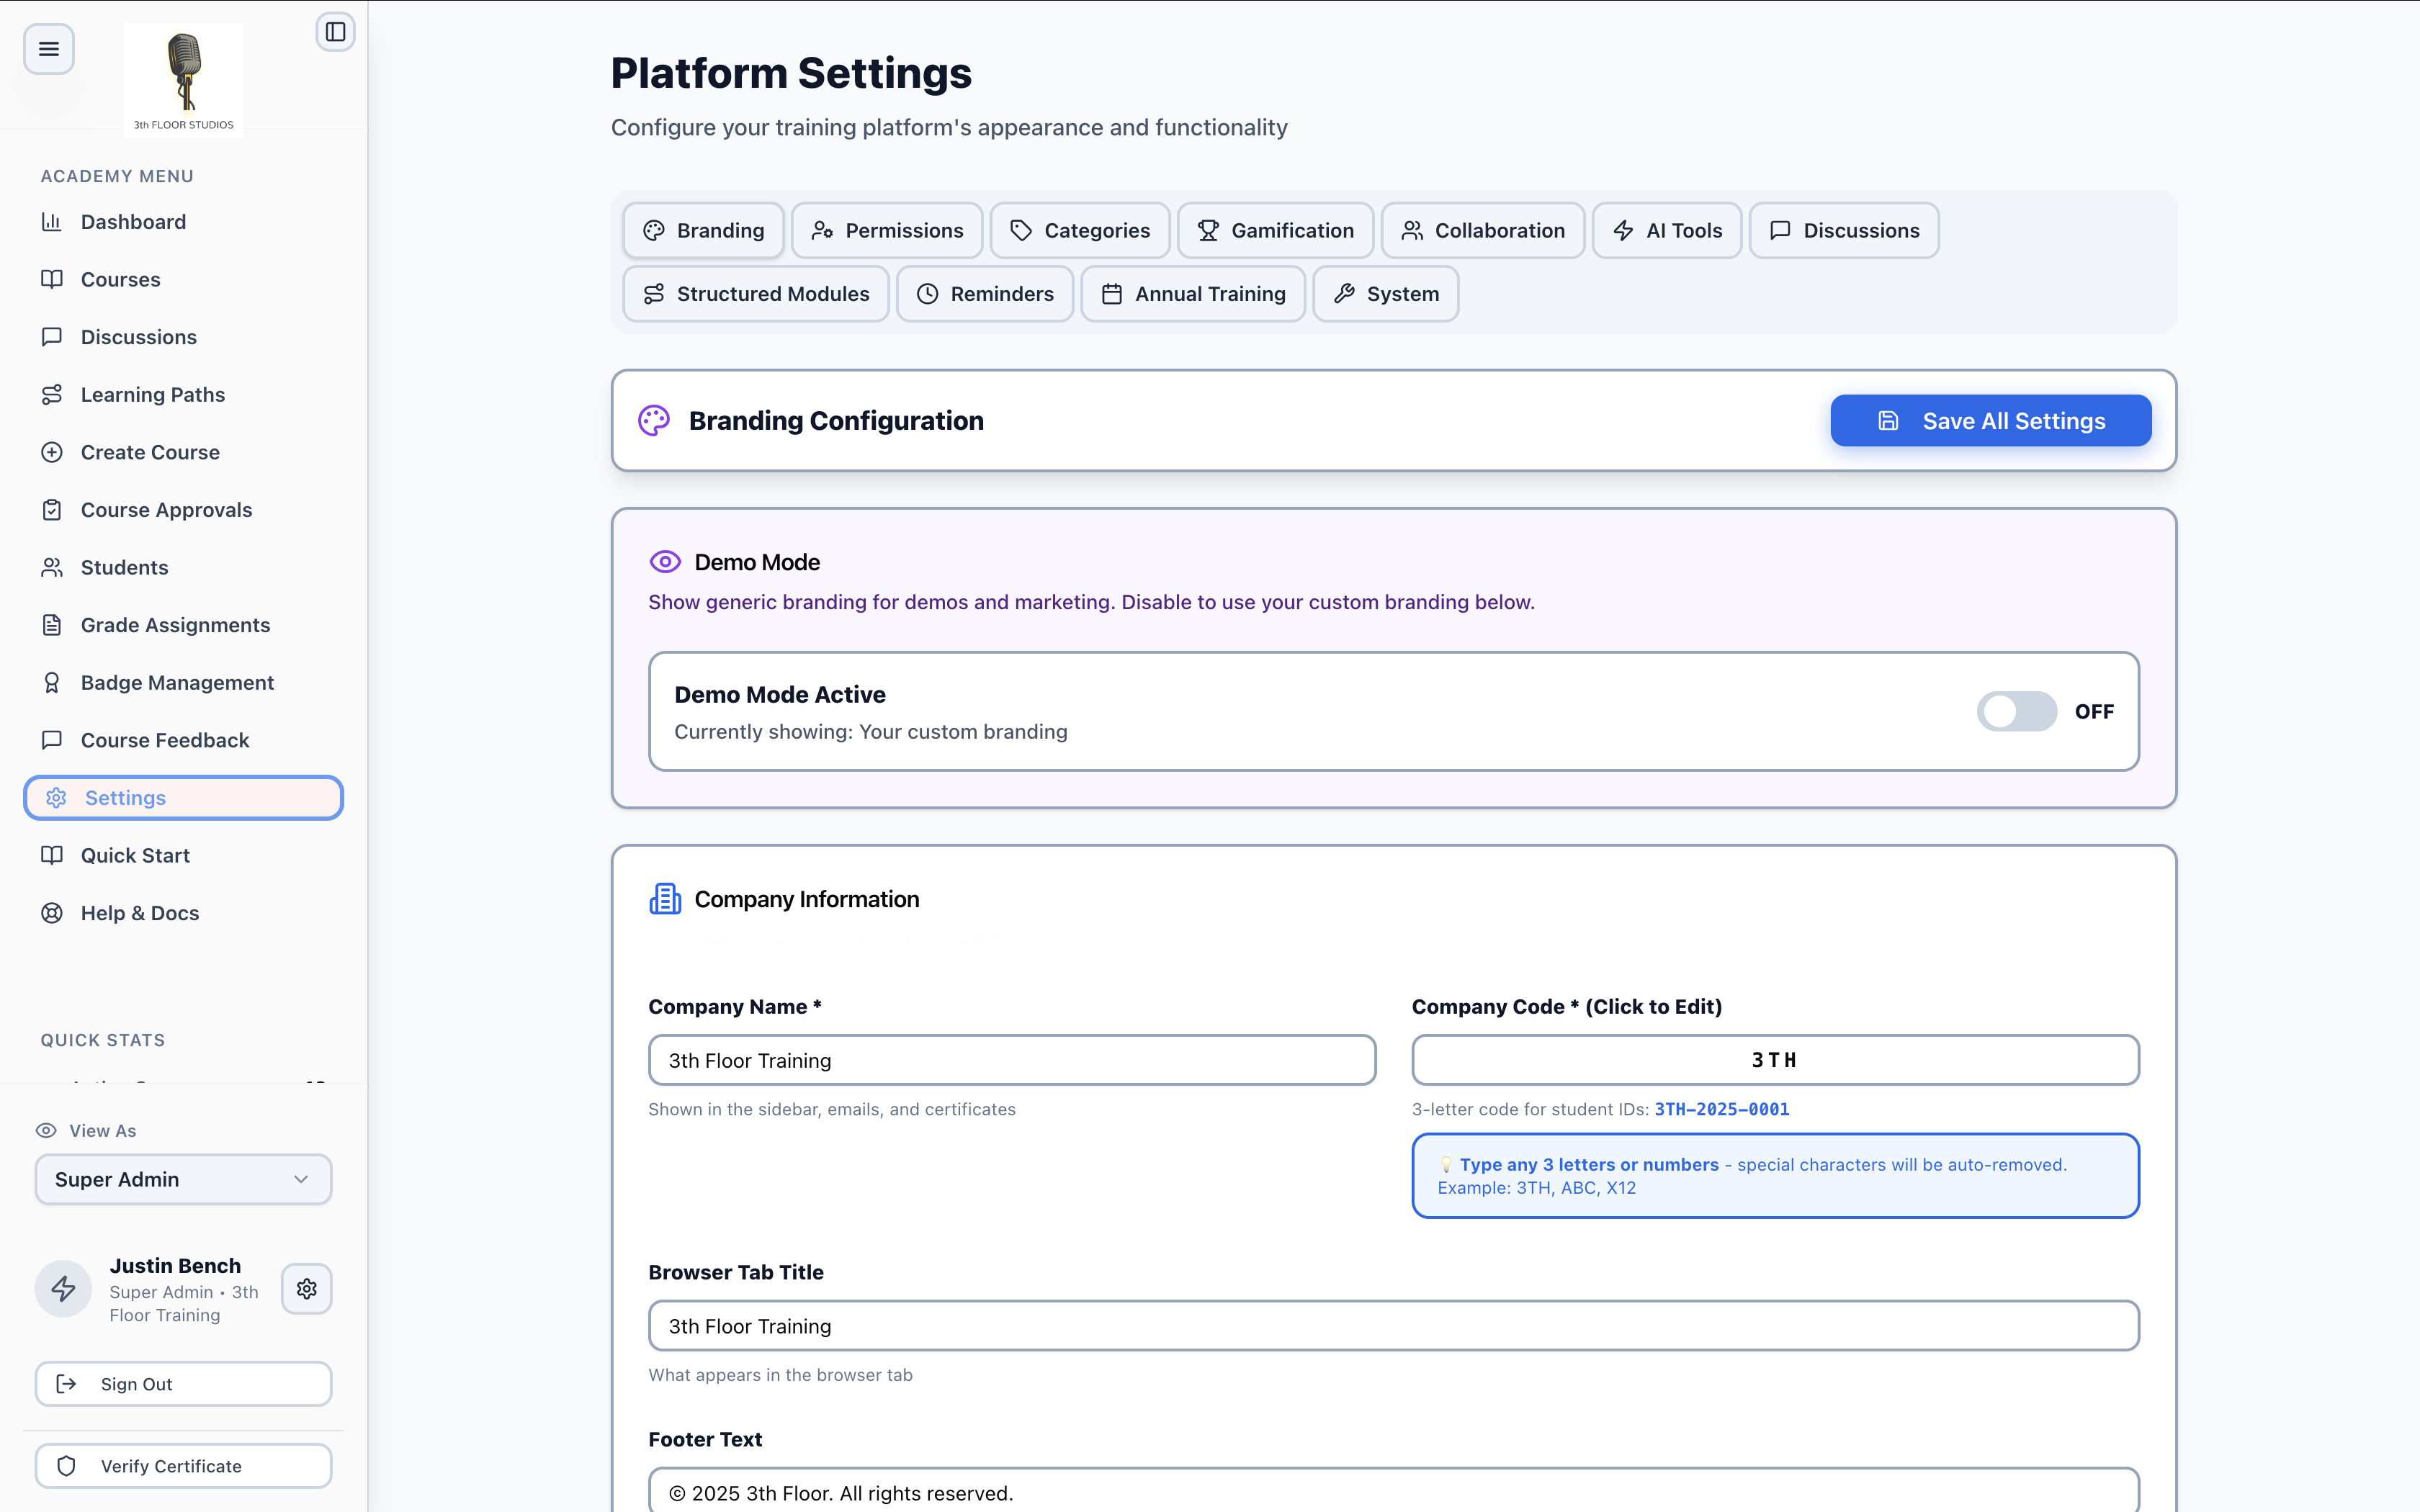
Task: Open Discussions settings tab
Action: click(x=1845, y=231)
